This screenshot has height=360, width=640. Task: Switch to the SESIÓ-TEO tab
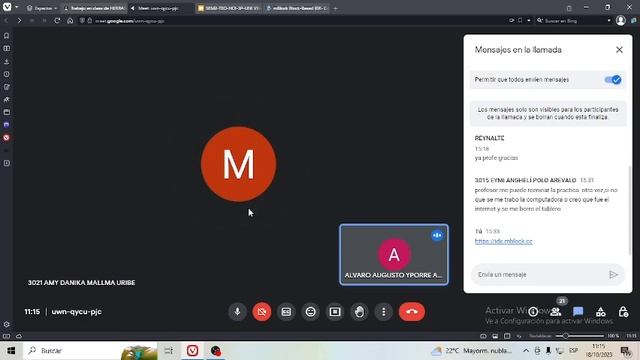(229, 8)
